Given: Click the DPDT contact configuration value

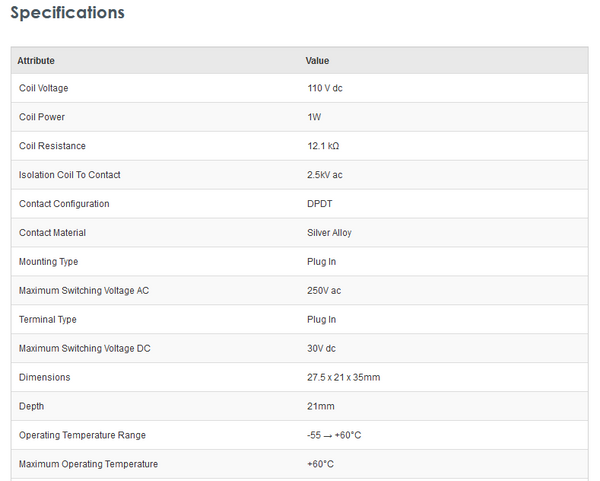Looking at the screenshot, I should pyautogui.click(x=320, y=204).
